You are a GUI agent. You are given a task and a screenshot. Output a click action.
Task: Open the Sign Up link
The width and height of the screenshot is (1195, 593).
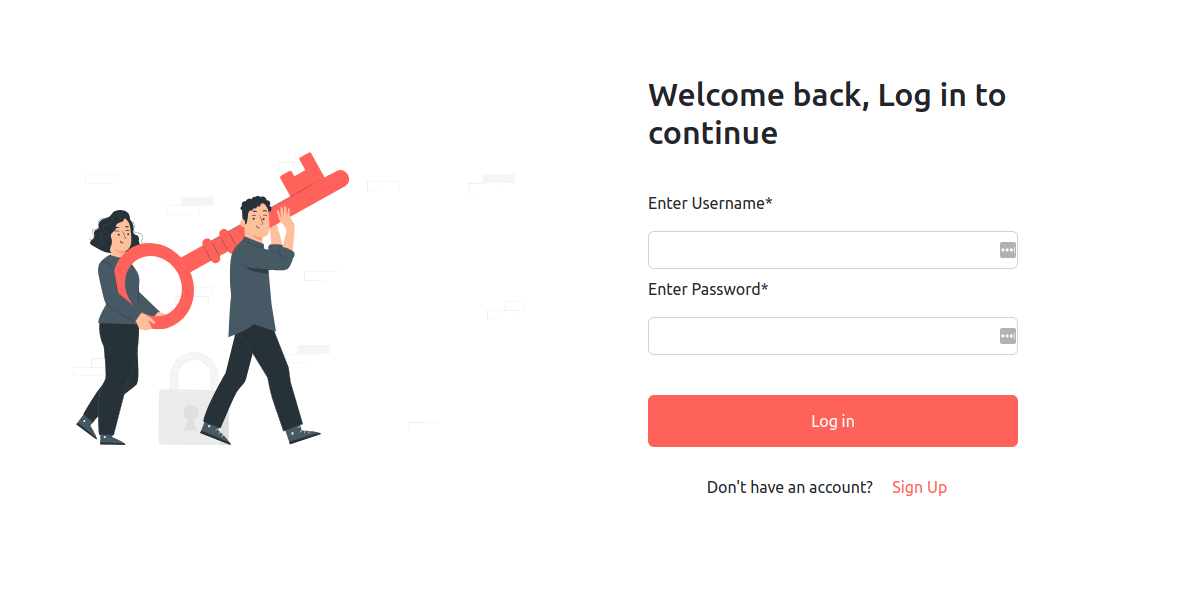(x=919, y=487)
